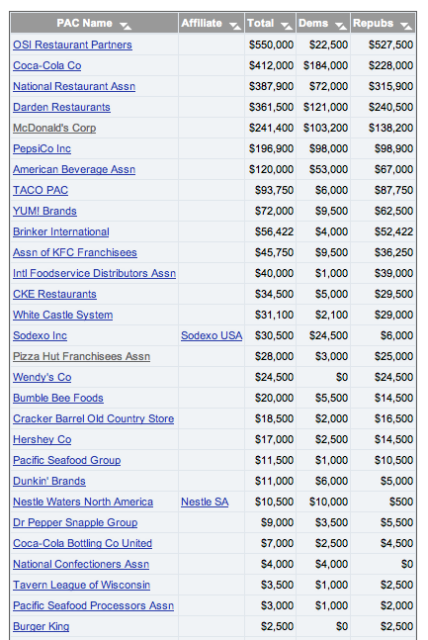Select Tavern League of Wisconsin link

coord(81,585)
